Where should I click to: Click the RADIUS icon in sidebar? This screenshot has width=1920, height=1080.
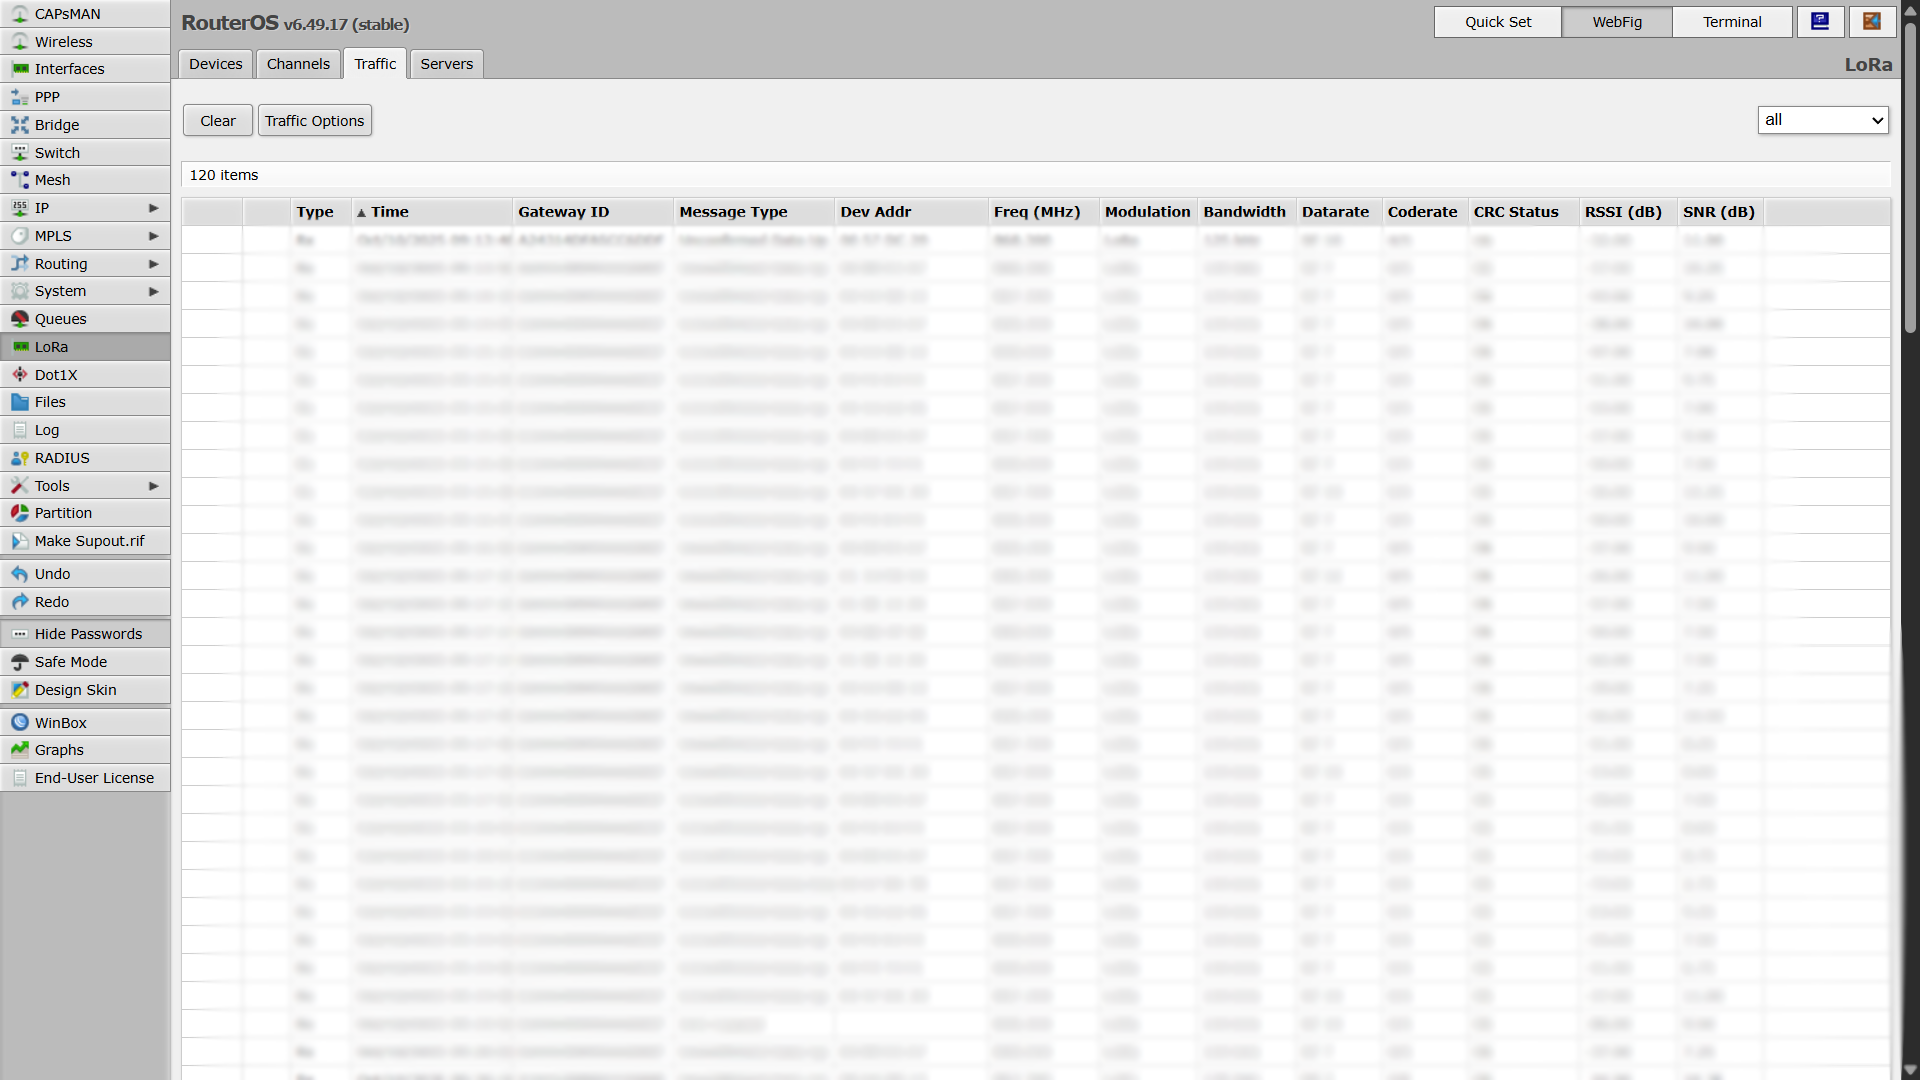[19, 458]
